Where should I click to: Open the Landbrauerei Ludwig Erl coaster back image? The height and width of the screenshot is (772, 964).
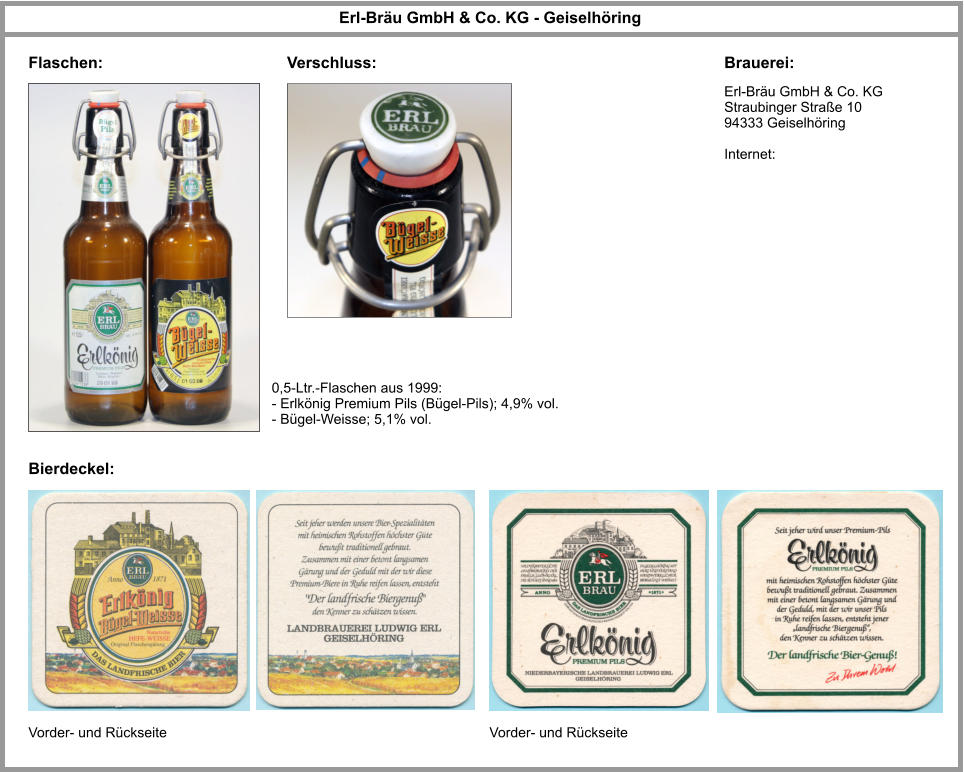coord(365,599)
